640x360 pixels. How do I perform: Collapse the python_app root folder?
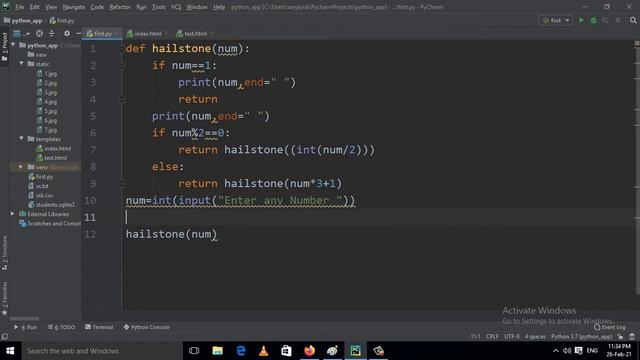tap(13, 45)
